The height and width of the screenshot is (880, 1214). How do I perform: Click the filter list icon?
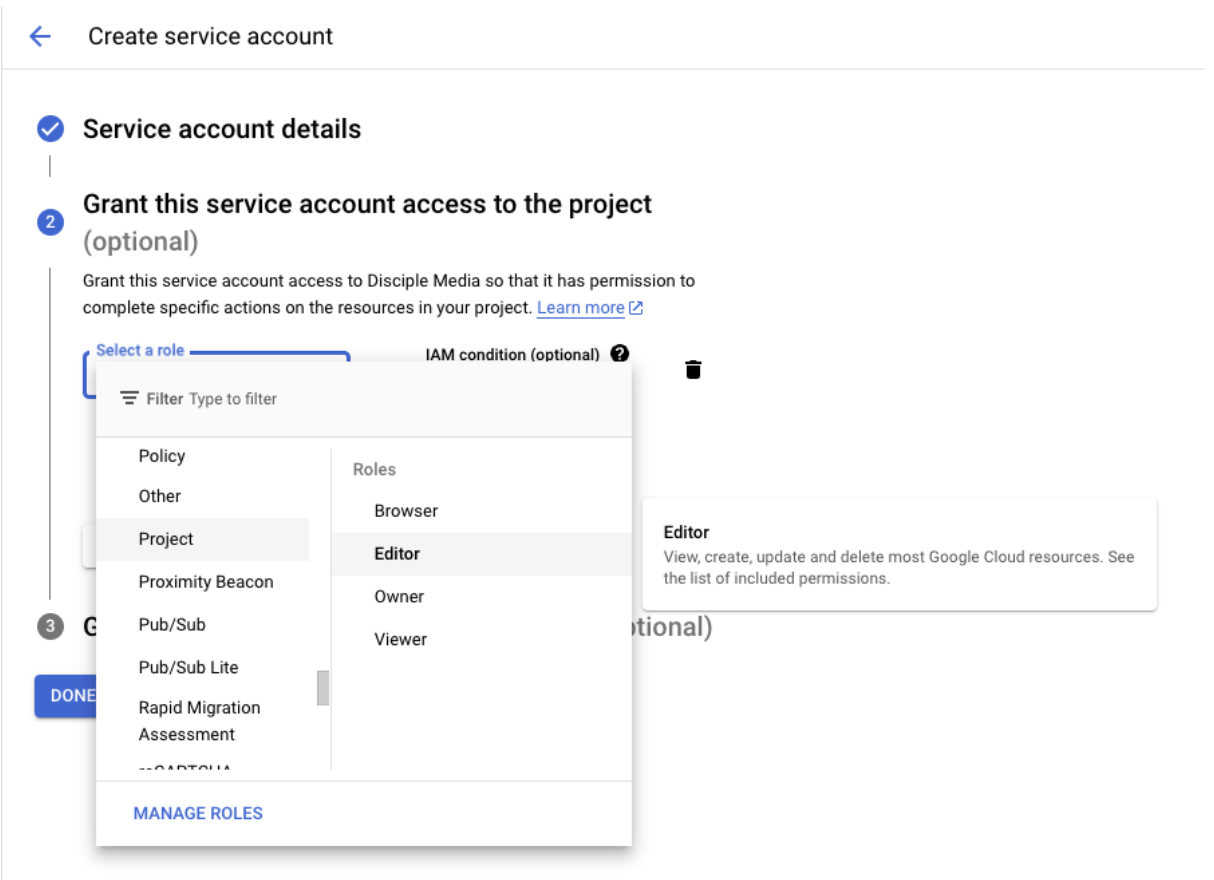pos(129,398)
